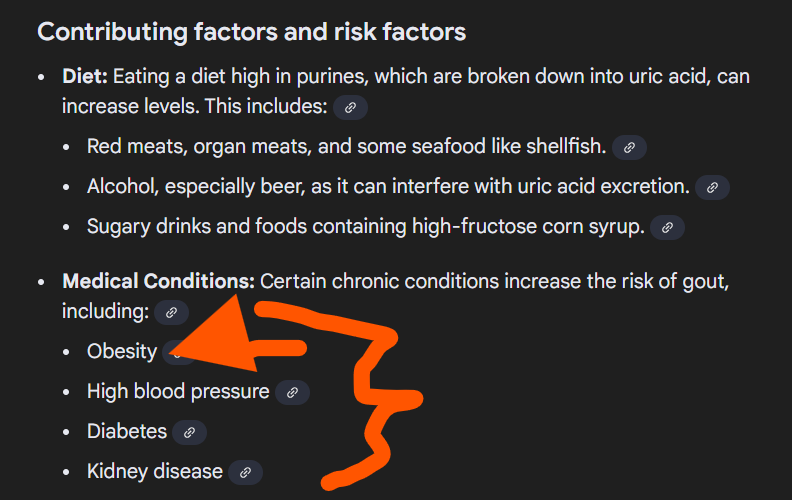The height and width of the screenshot is (500, 792).
Task: Click the link icon next to "including:"
Action: point(171,313)
